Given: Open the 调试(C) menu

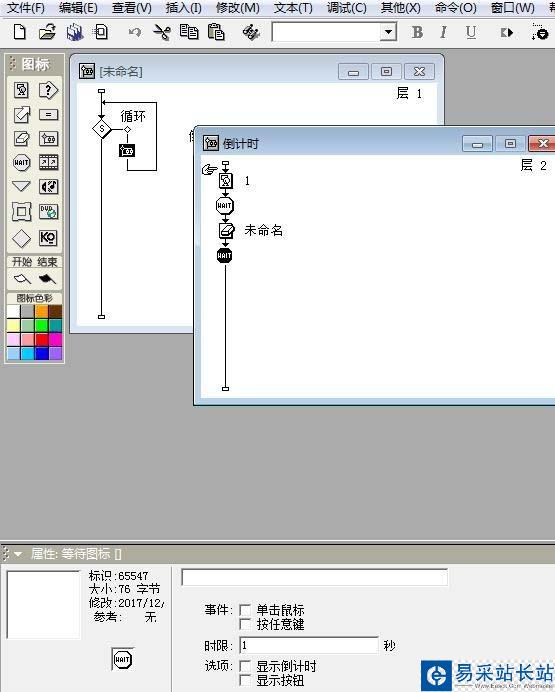Looking at the screenshot, I should tap(346, 8).
